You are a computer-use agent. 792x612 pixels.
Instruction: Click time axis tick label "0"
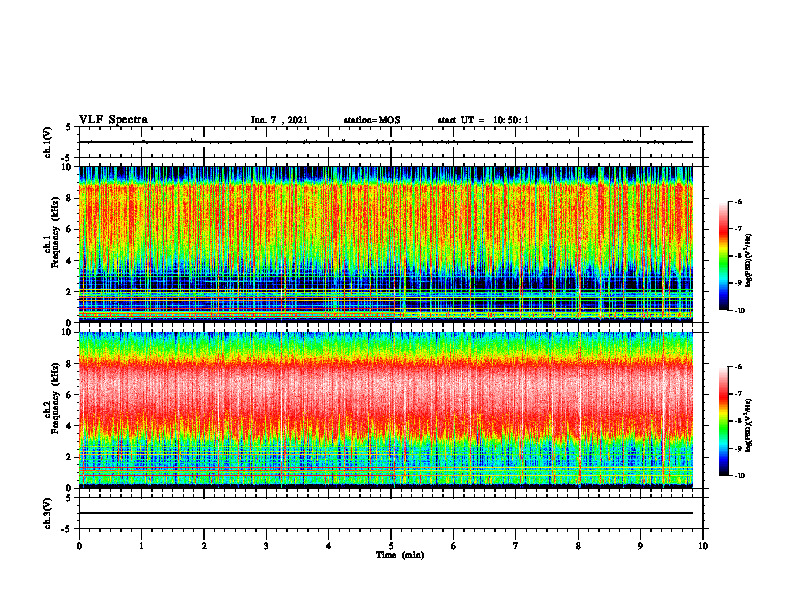(x=79, y=546)
